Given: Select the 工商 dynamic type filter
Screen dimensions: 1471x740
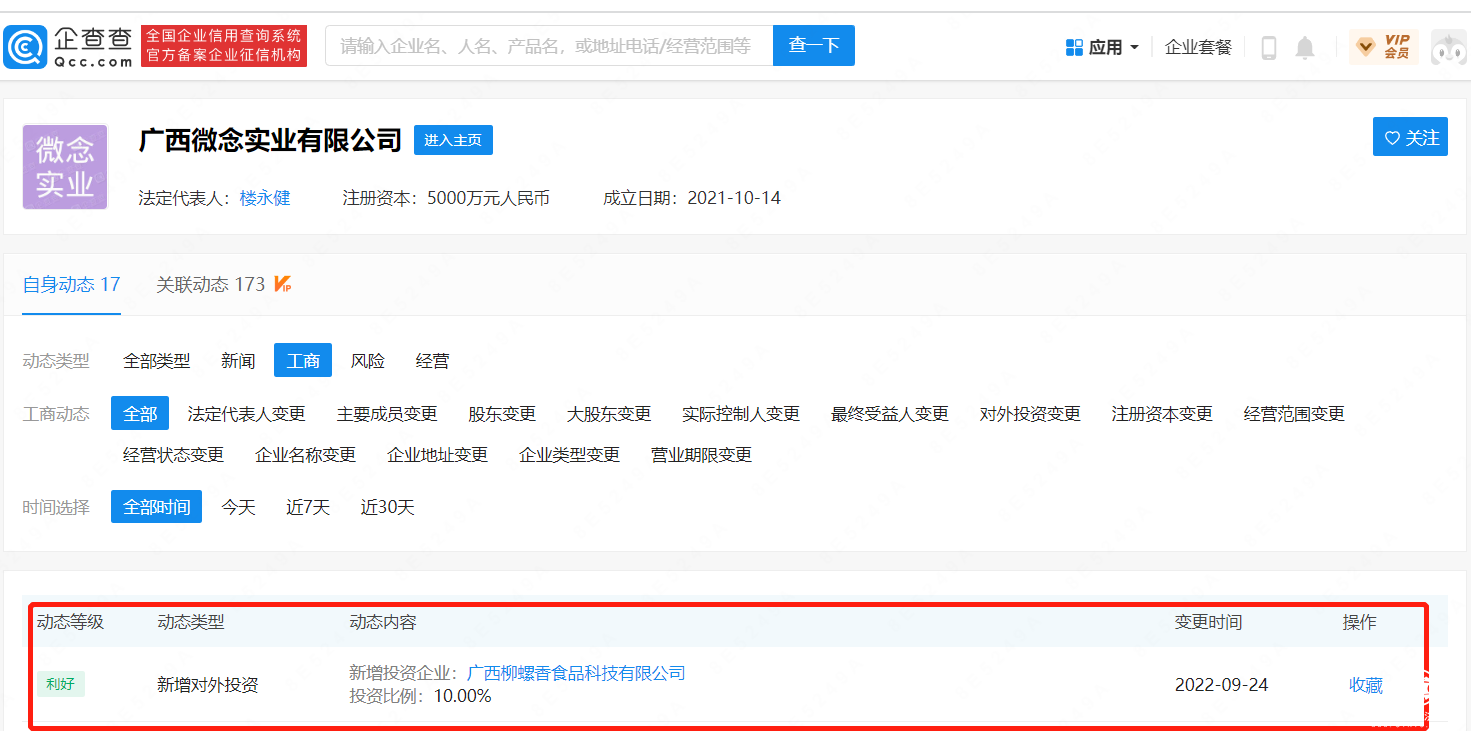Looking at the screenshot, I should [302, 361].
